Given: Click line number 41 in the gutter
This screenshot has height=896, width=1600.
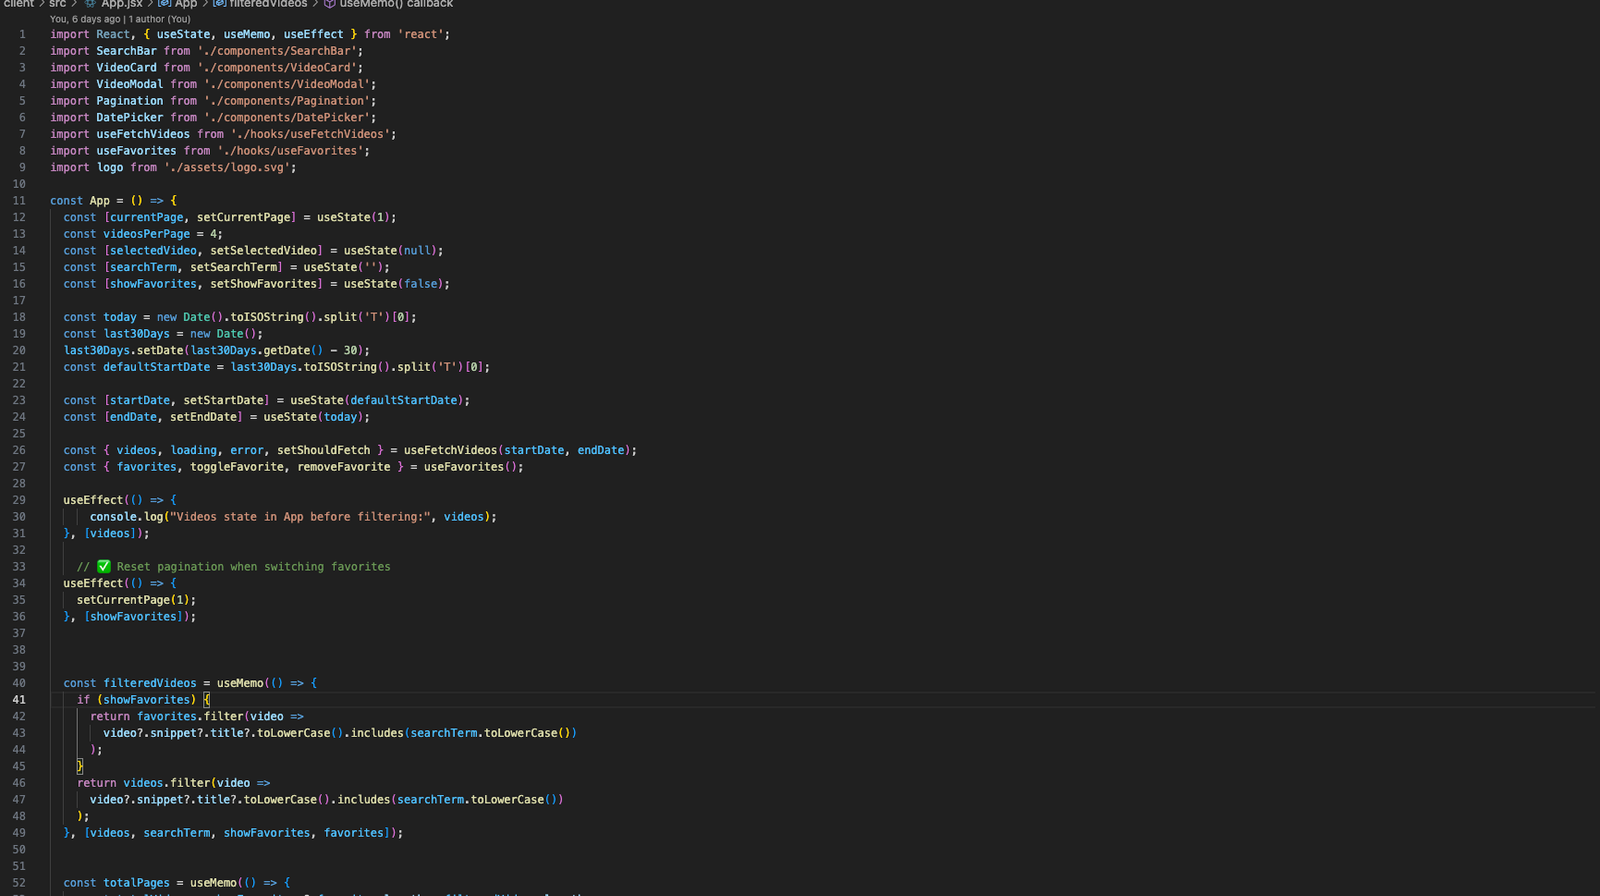Looking at the screenshot, I should tap(19, 700).
